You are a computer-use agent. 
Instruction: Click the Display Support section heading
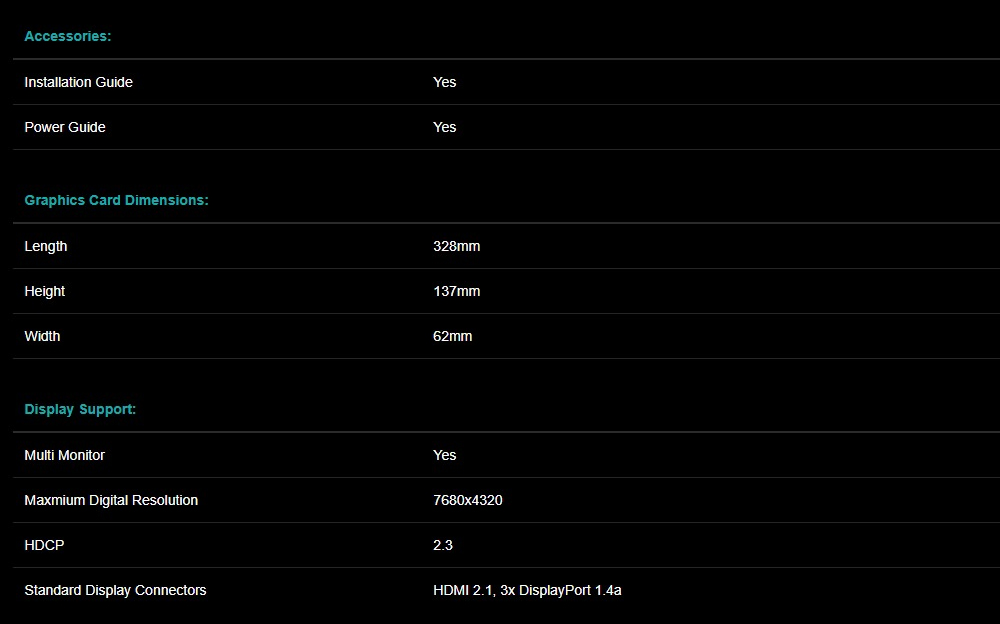tap(80, 409)
